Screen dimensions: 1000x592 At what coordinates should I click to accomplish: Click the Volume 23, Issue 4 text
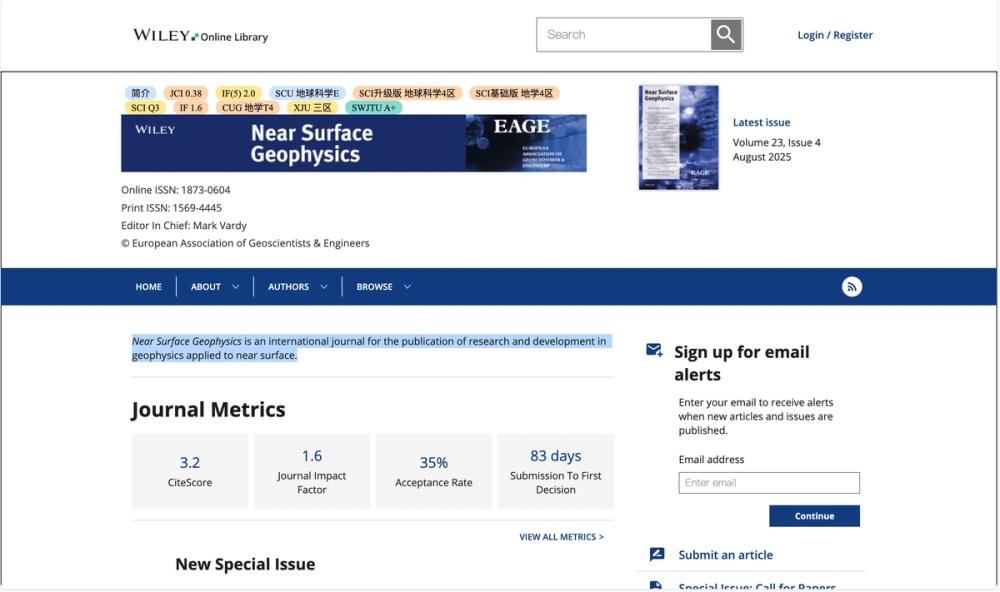click(x=777, y=143)
